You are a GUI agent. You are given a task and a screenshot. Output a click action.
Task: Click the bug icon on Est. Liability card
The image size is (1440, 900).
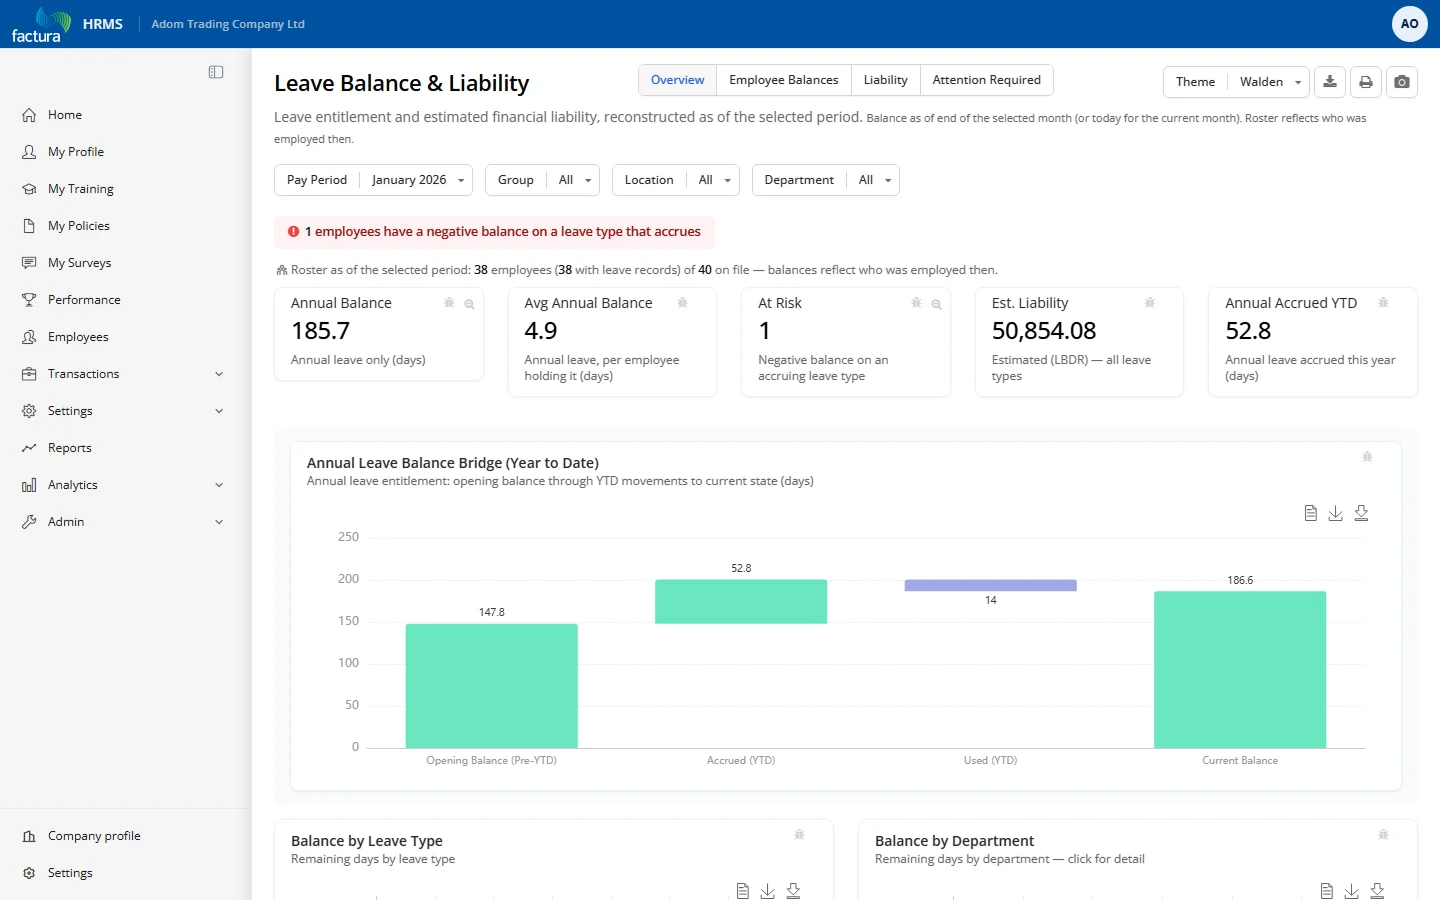click(x=1150, y=303)
